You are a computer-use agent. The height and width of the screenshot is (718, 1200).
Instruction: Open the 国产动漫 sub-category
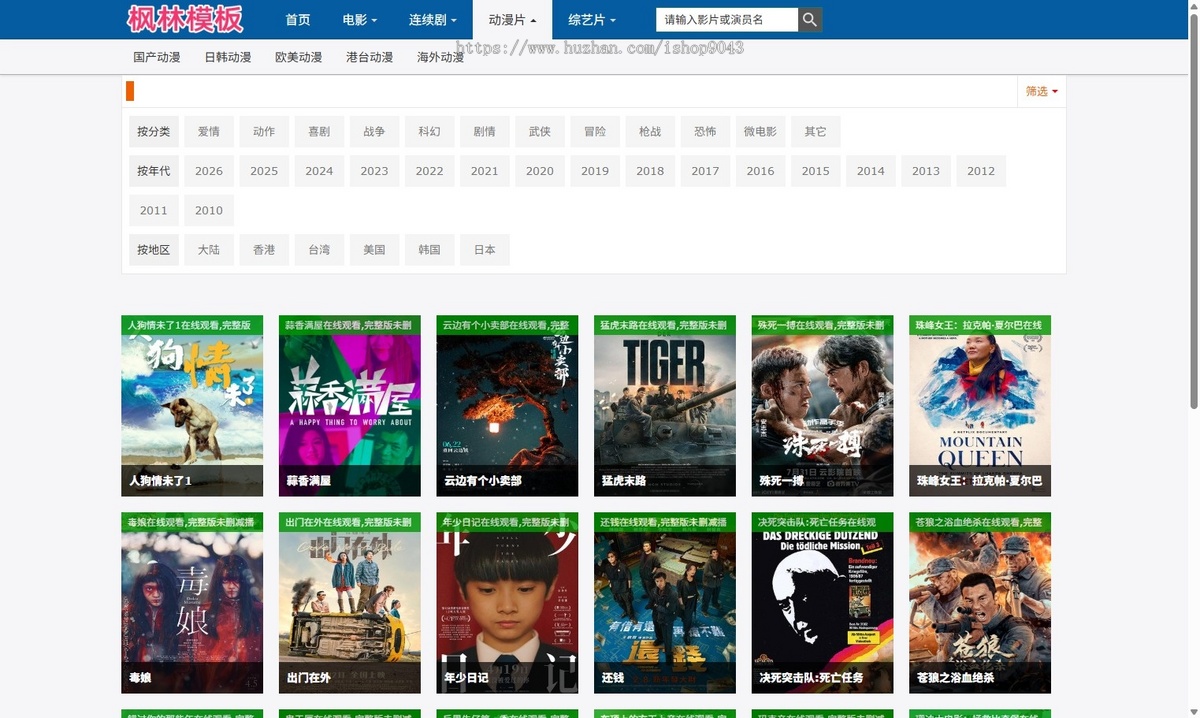pyautogui.click(x=157, y=57)
